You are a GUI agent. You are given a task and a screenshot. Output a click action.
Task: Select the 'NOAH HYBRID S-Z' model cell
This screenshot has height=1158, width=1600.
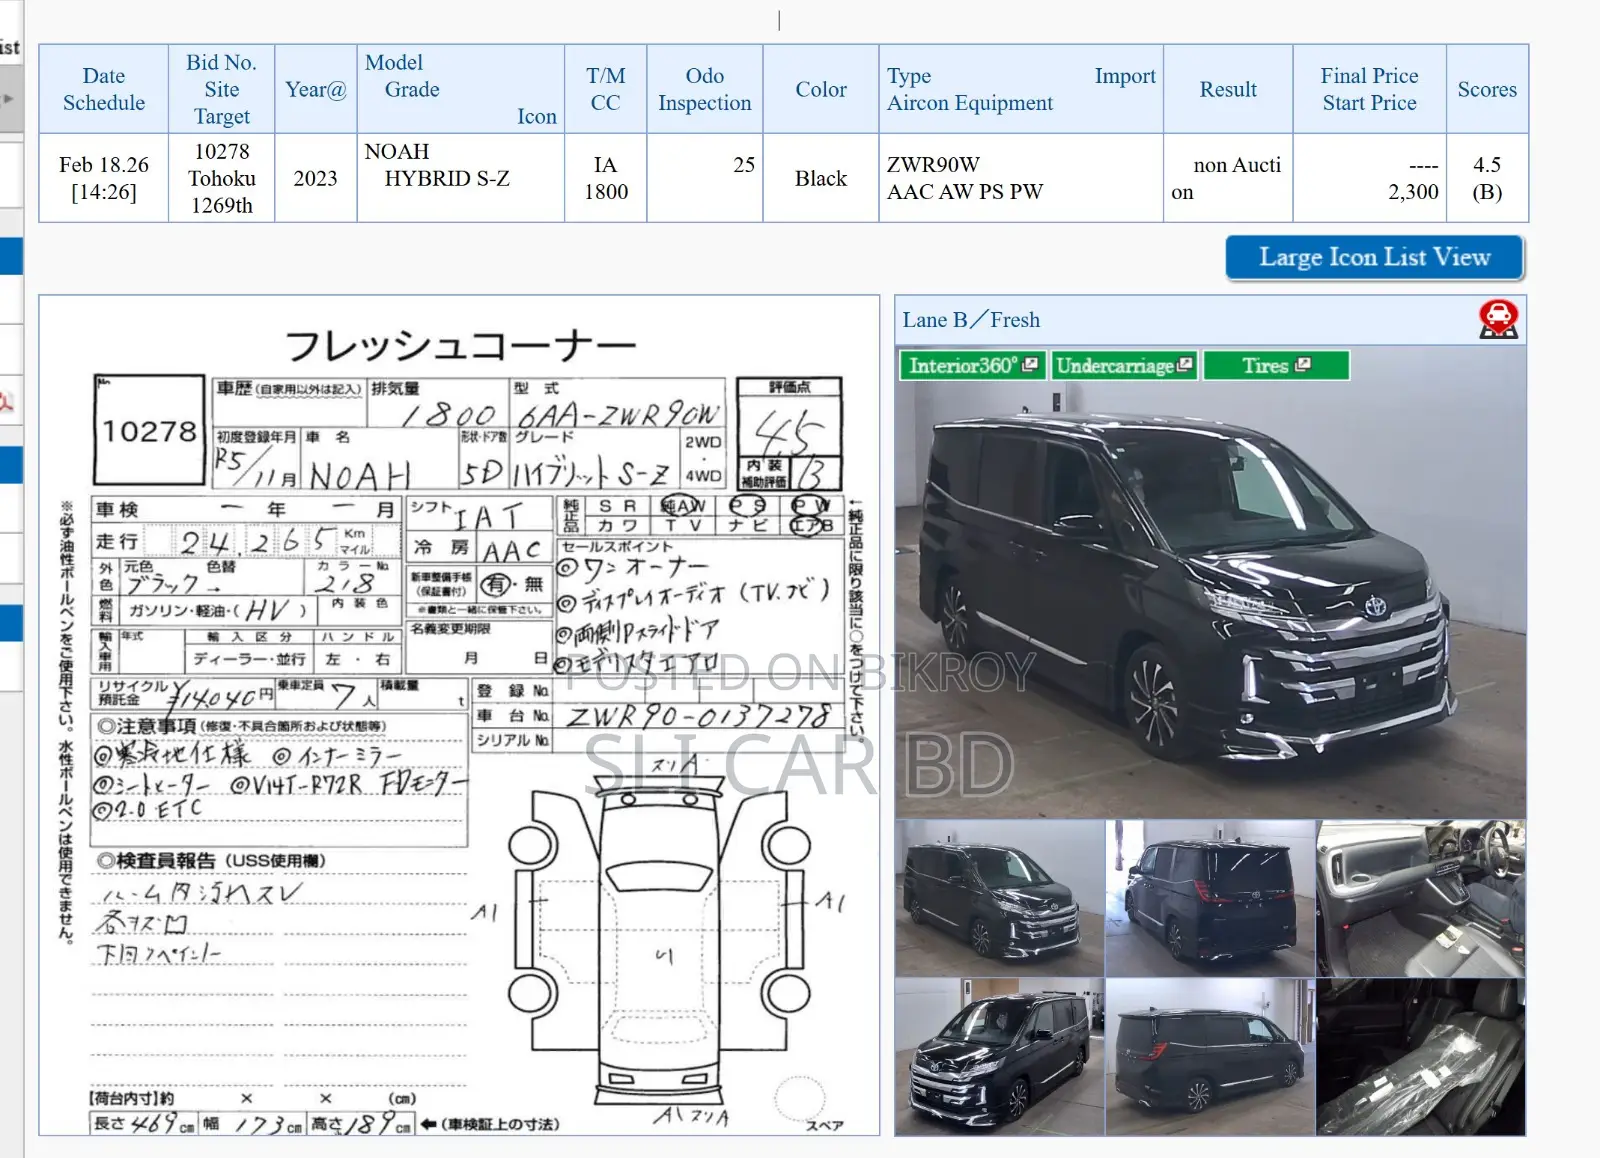tap(461, 178)
